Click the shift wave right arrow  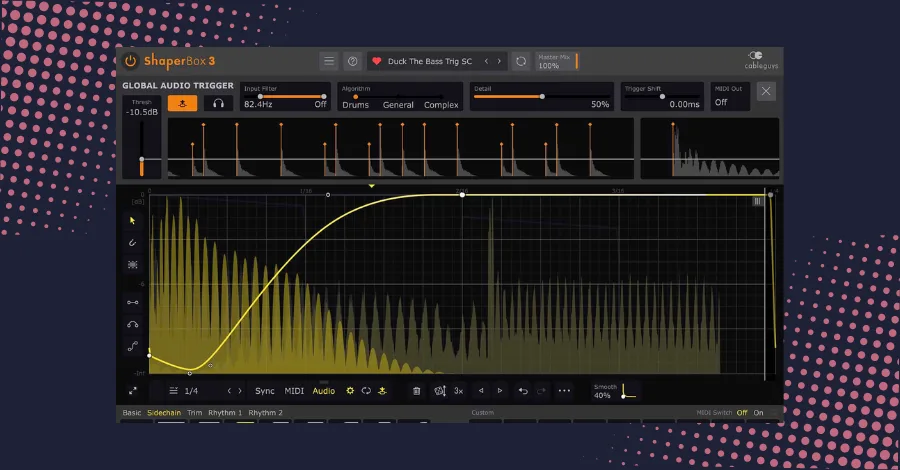500,391
